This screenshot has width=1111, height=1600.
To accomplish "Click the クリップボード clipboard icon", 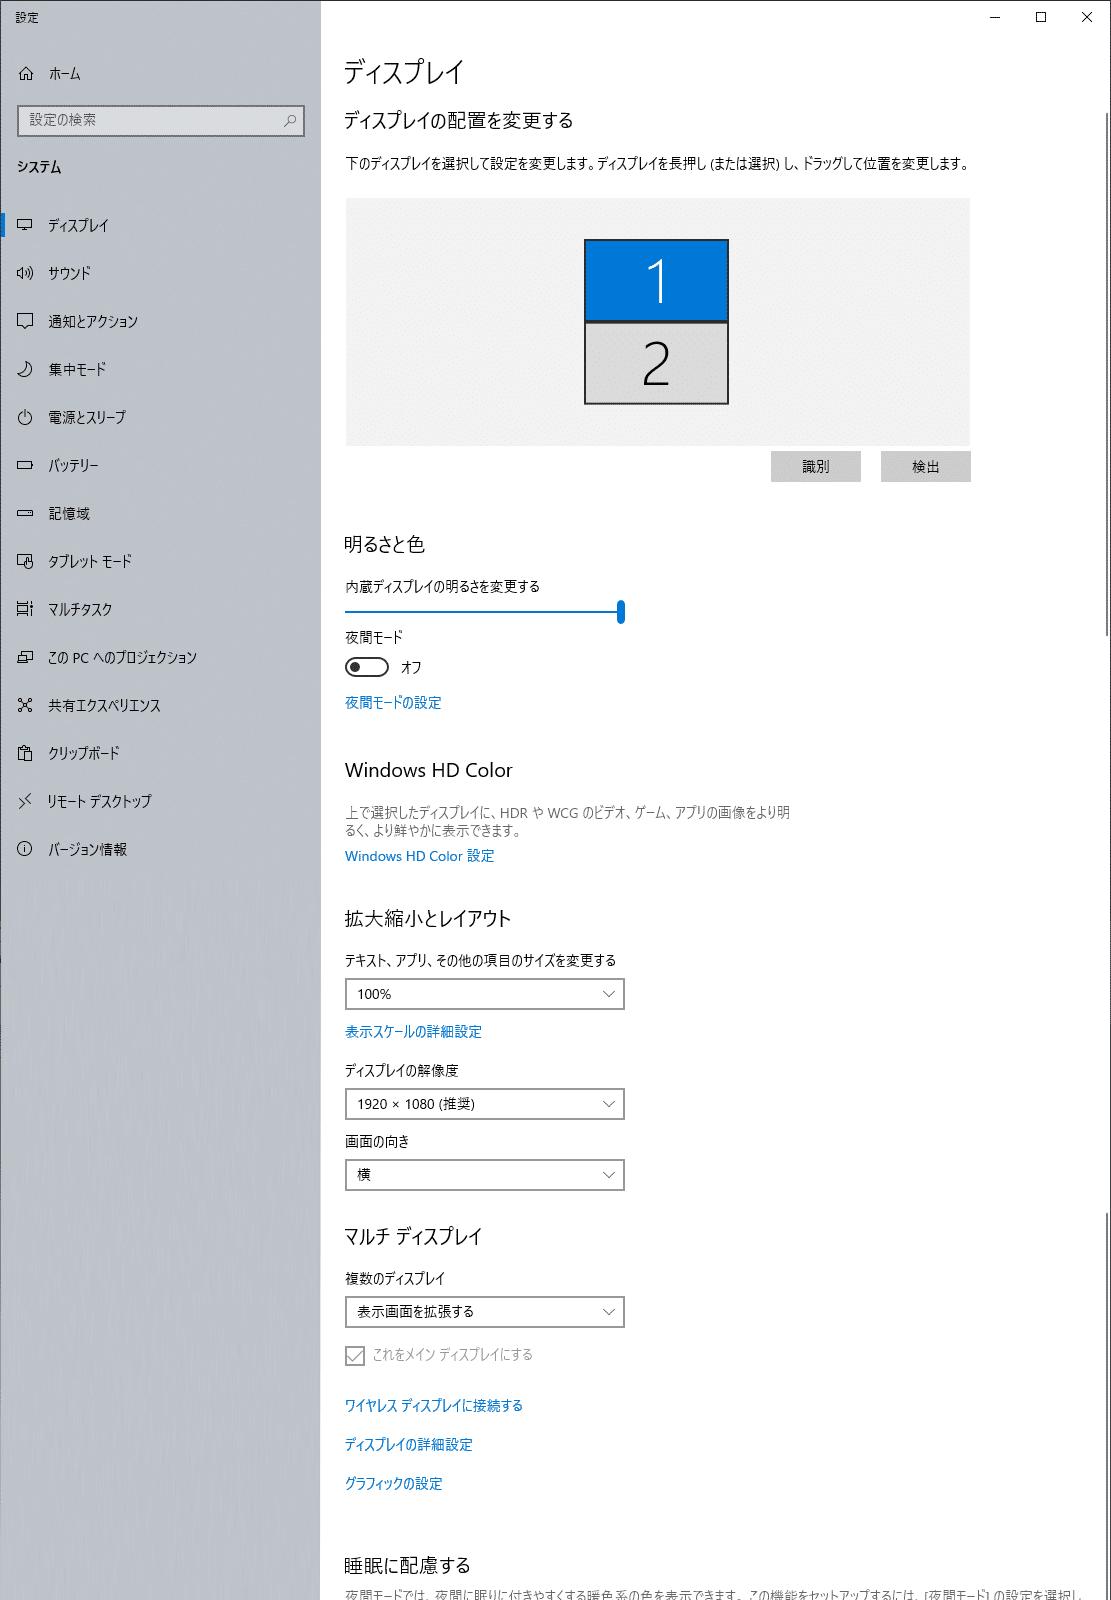I will pos(25,753).
